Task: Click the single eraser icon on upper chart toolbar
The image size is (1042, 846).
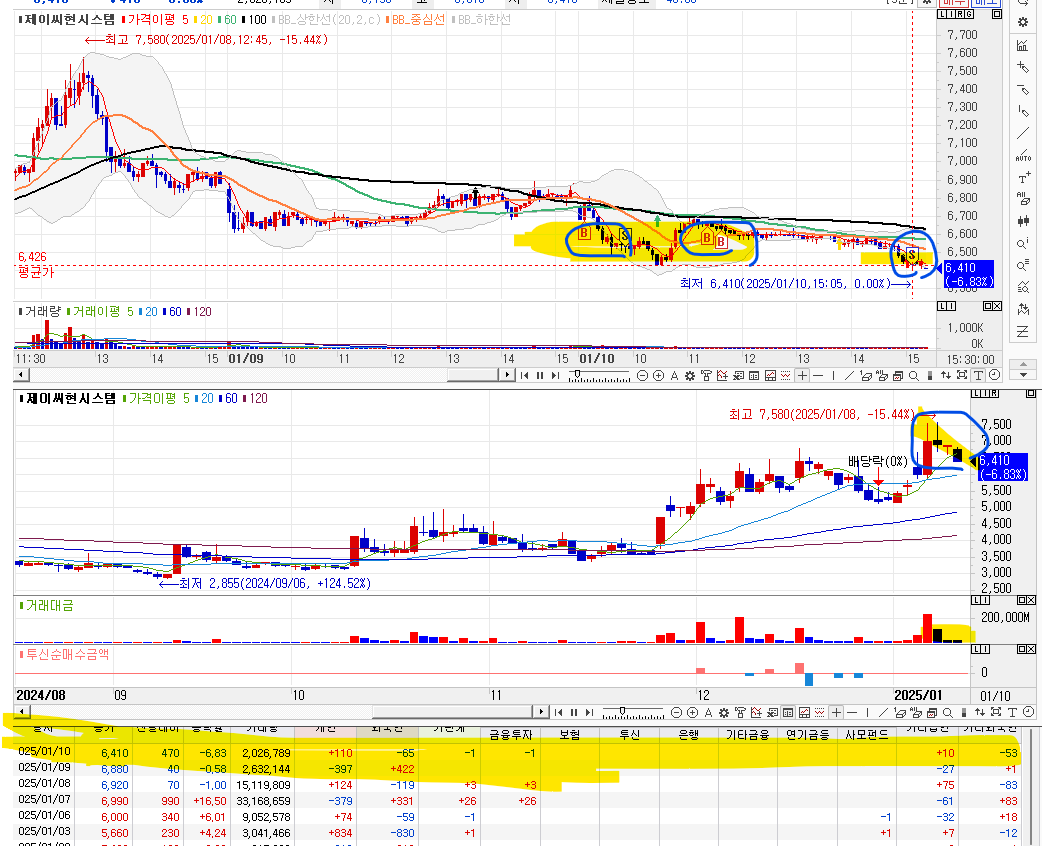Action: click(x=865, y=375)
